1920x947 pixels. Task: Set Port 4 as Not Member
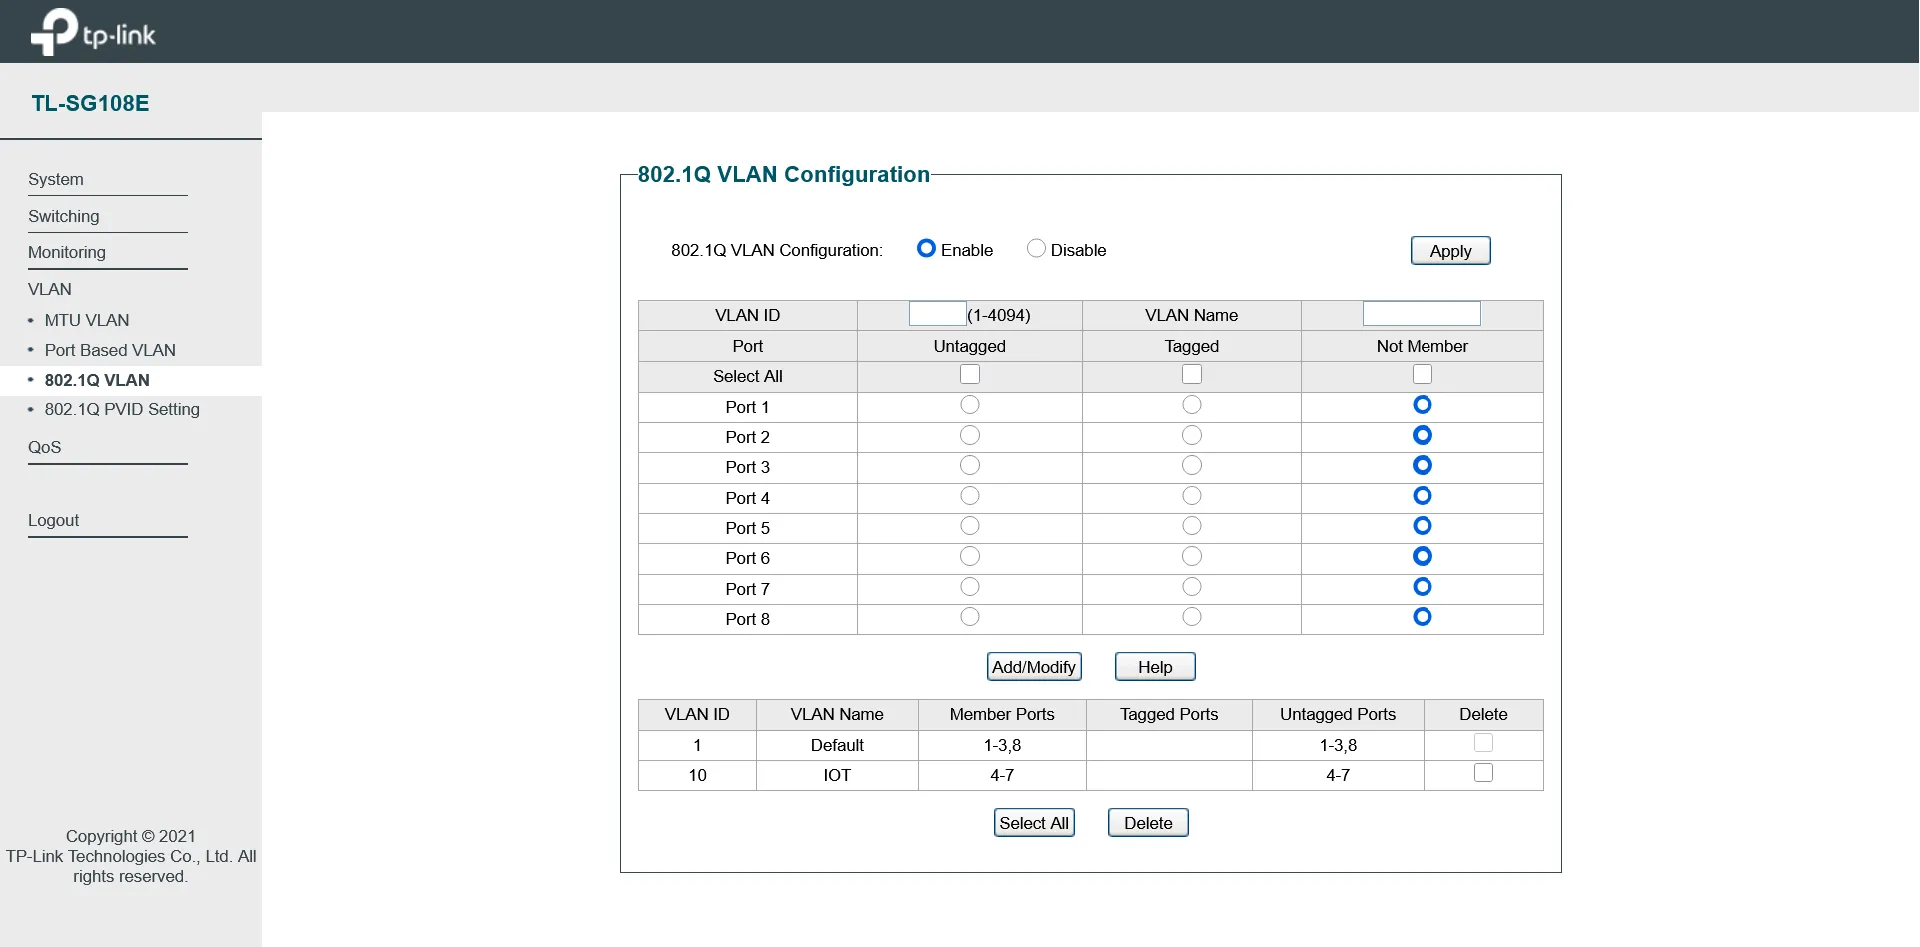(x=1422, y=496)
